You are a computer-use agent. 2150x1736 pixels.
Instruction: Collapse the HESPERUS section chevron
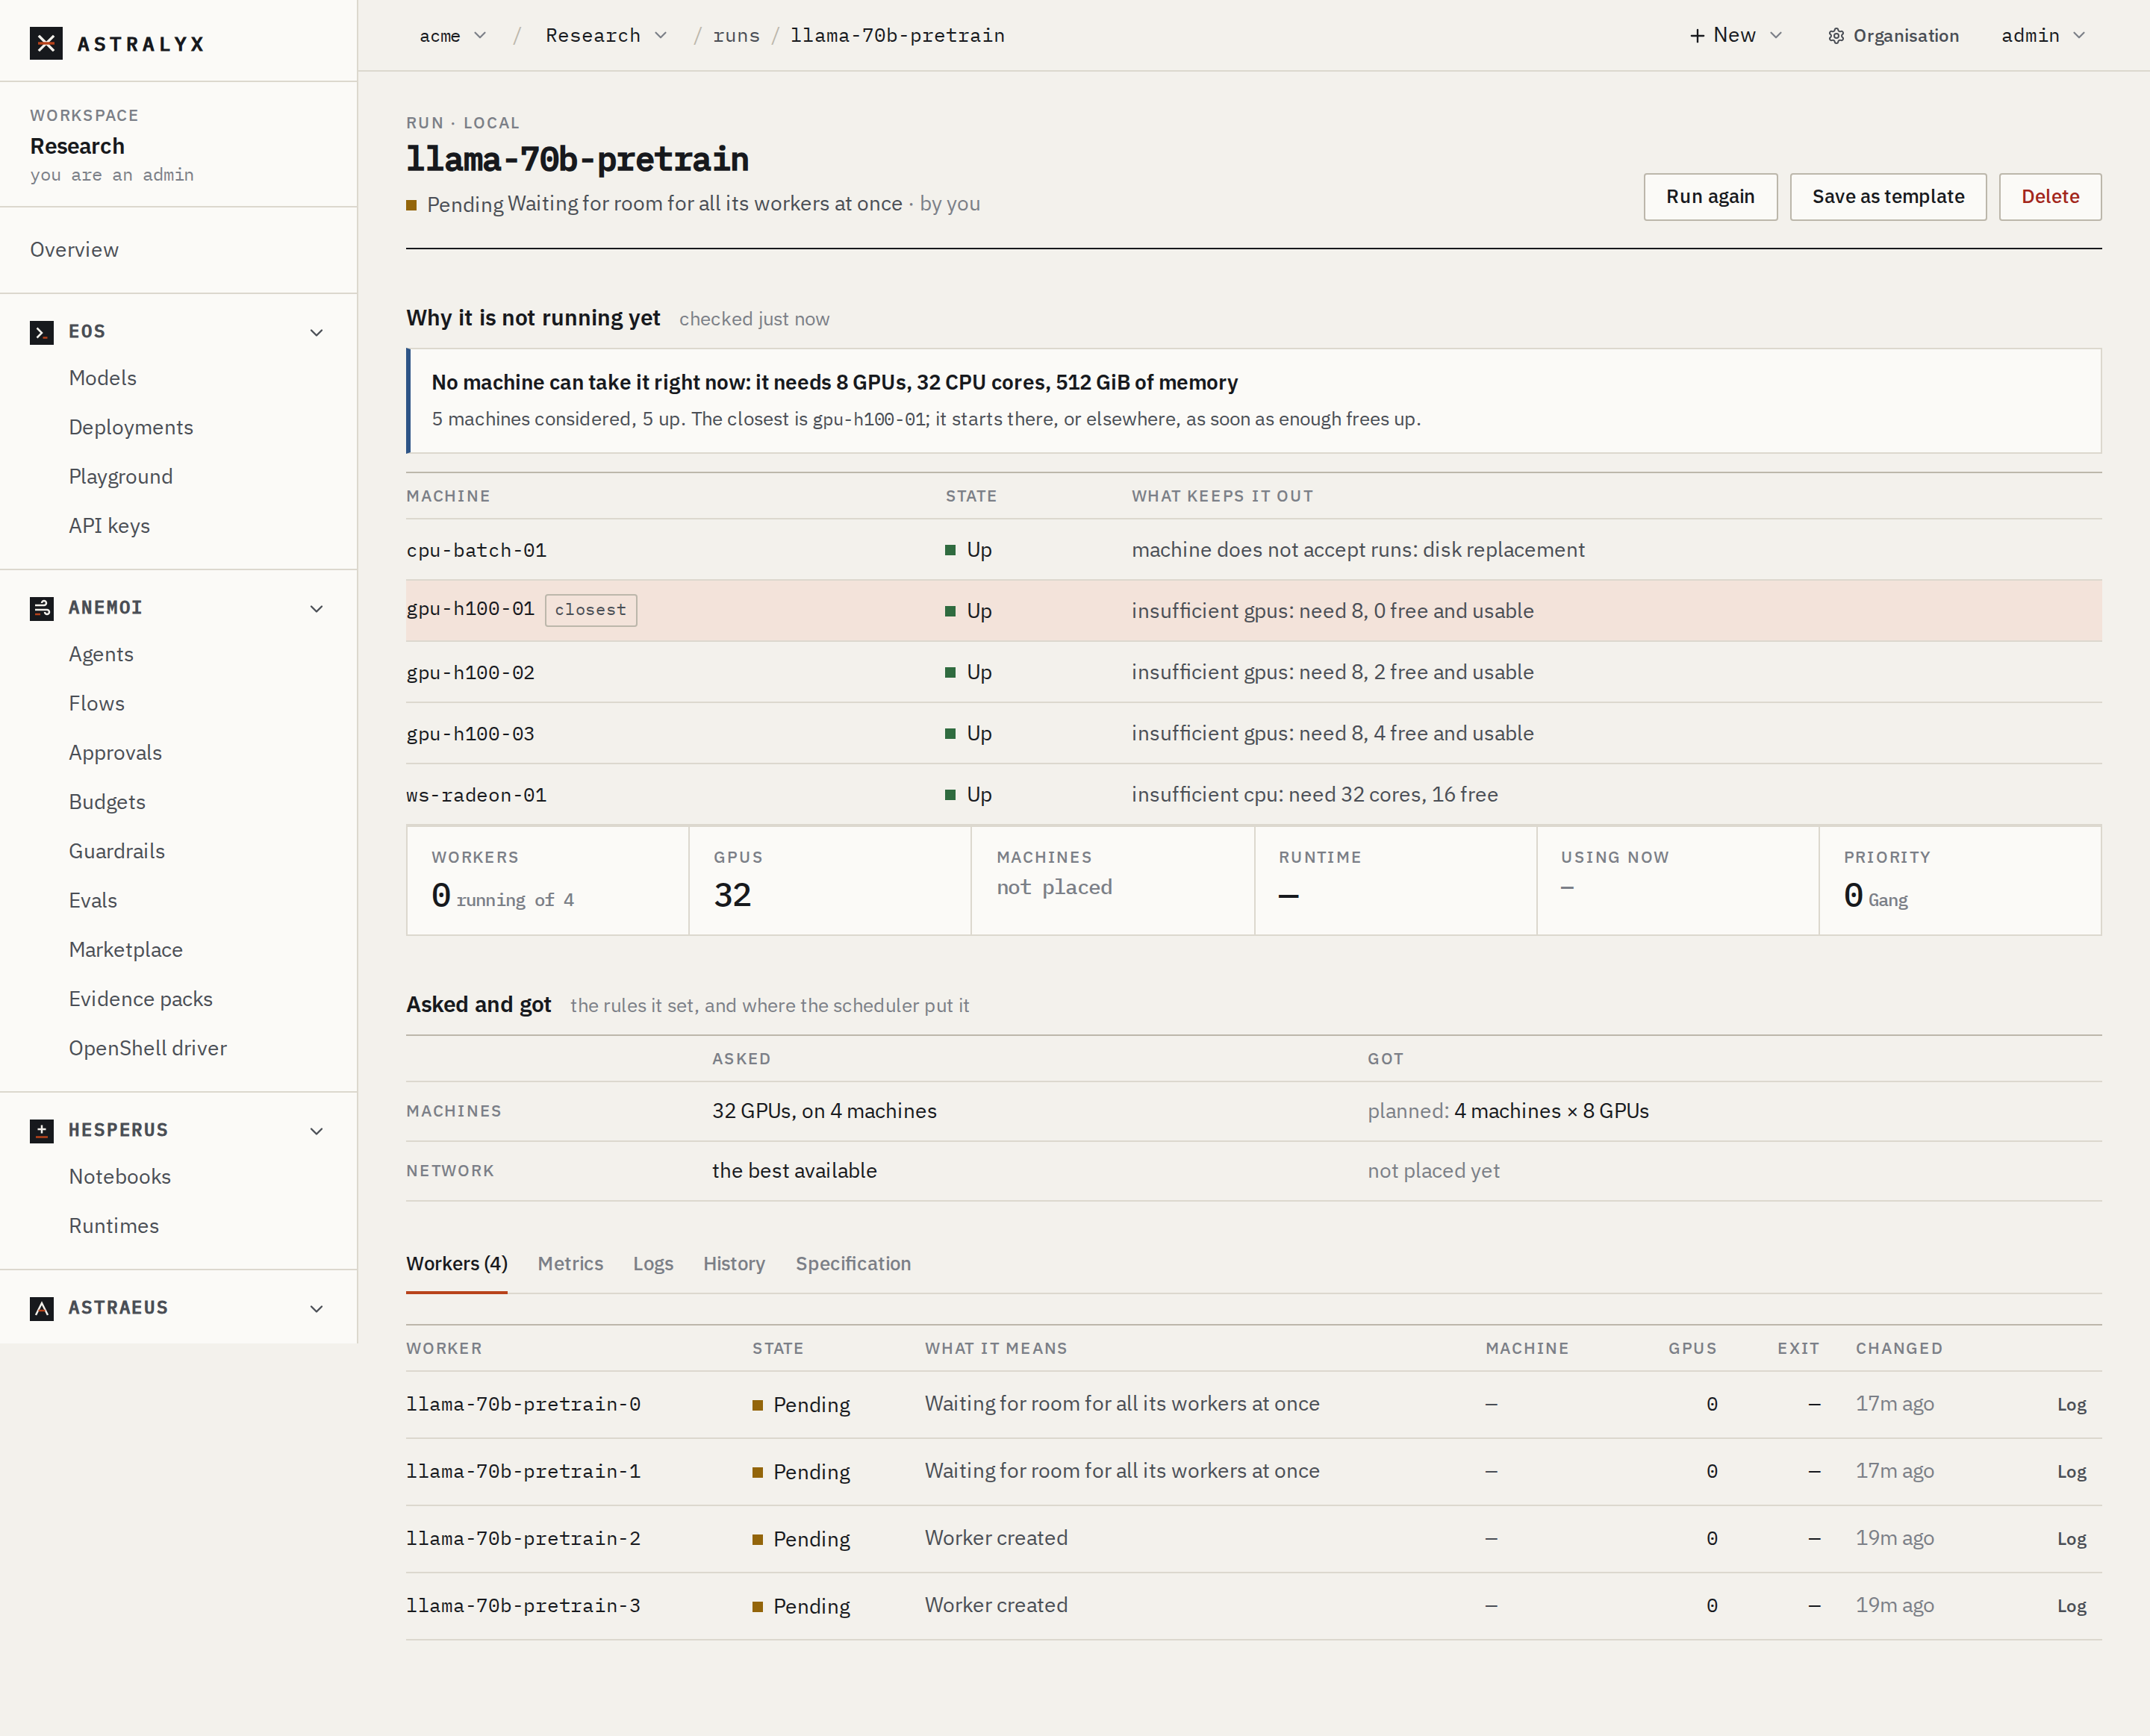pos(317,1130)
